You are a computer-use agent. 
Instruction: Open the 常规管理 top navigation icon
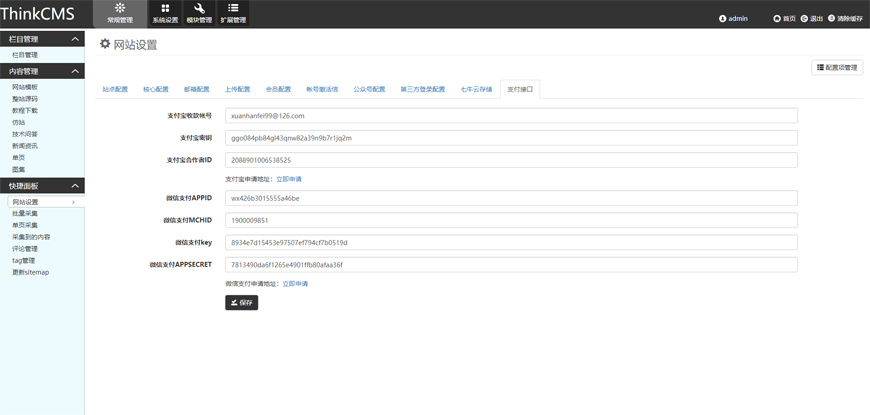tap(119, 9)
